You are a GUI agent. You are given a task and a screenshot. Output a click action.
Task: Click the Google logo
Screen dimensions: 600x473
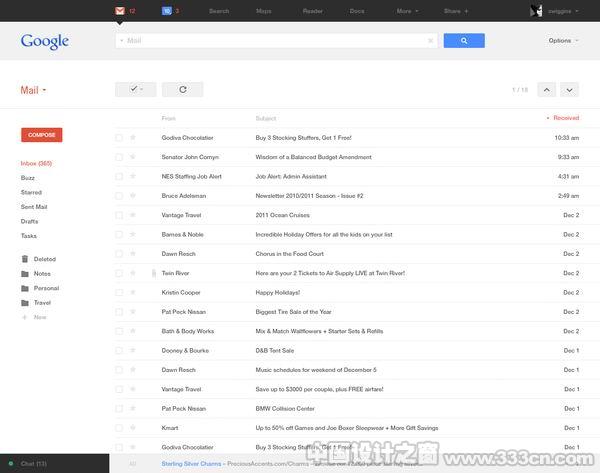[45, 41]
